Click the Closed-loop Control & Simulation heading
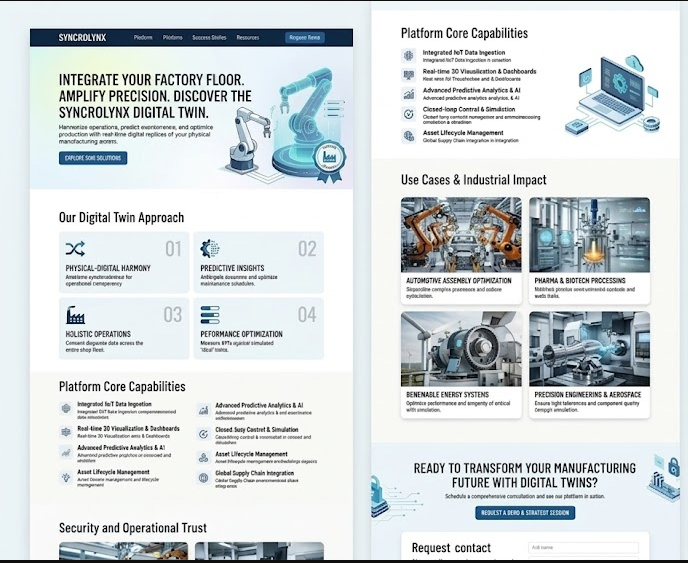This screenshot has height=563, width=688. [469, 109]
